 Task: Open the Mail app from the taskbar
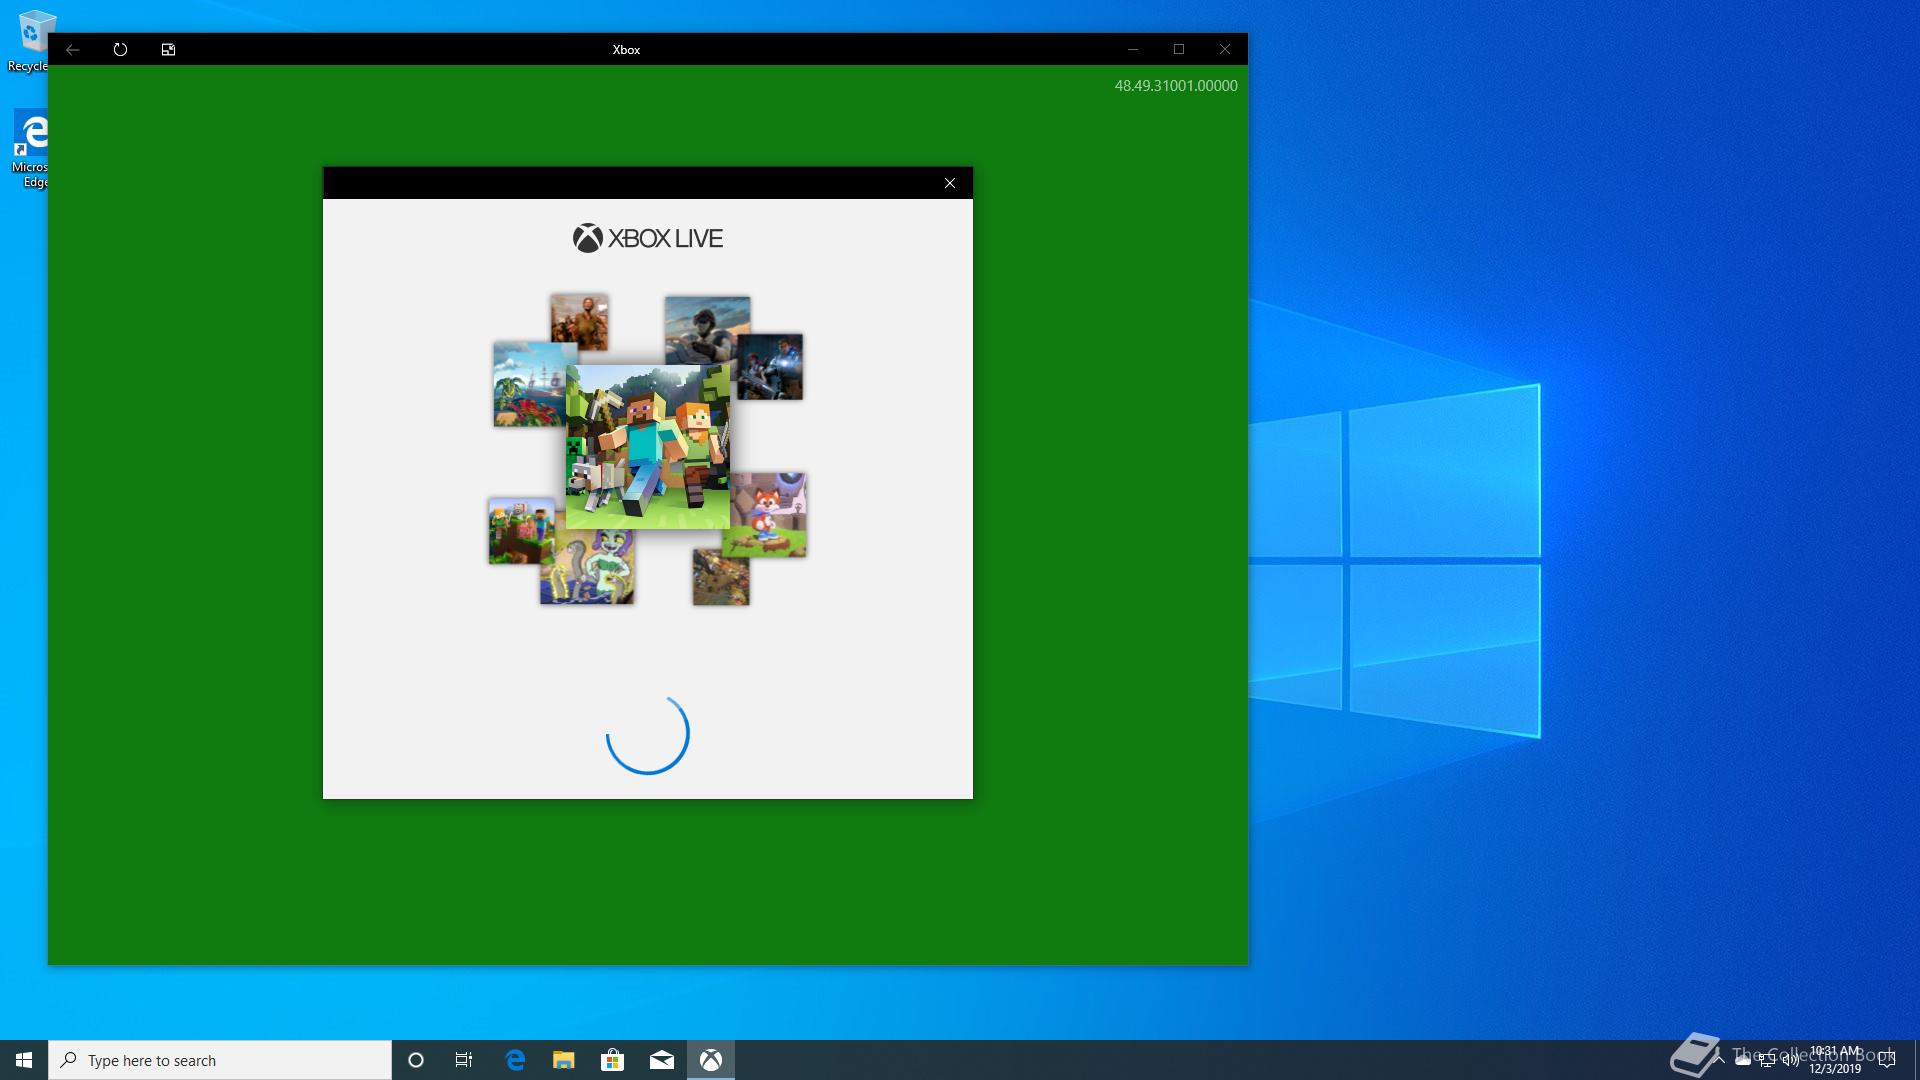[662, 1060]
